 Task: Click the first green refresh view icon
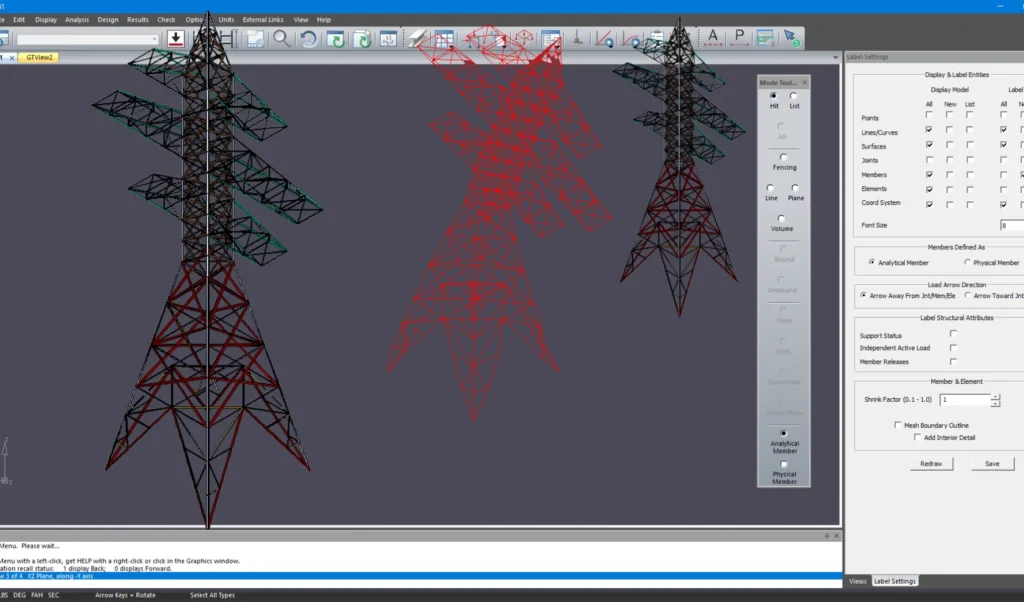pos(335,39)
